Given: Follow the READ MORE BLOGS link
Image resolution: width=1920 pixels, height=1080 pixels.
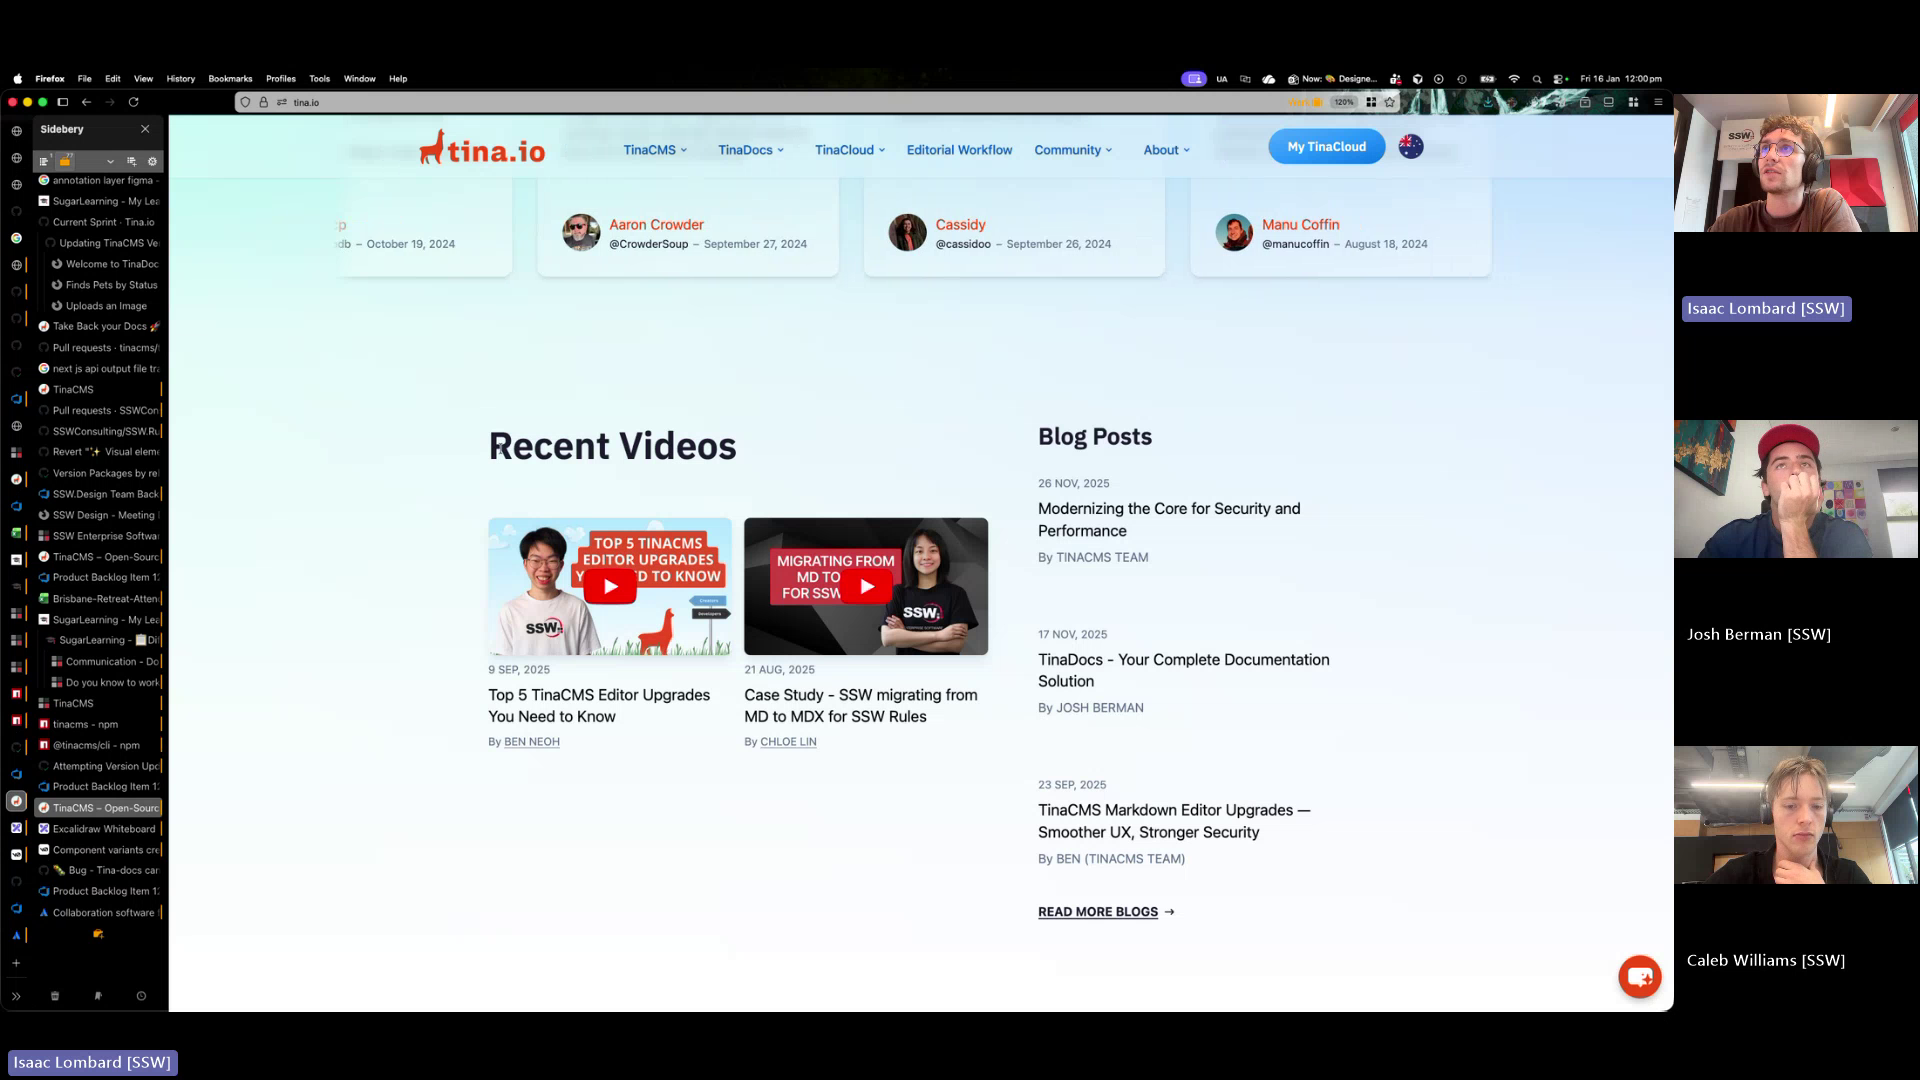Looking at the screenshot, I should pyautogui.click(x=1097, y=911).
